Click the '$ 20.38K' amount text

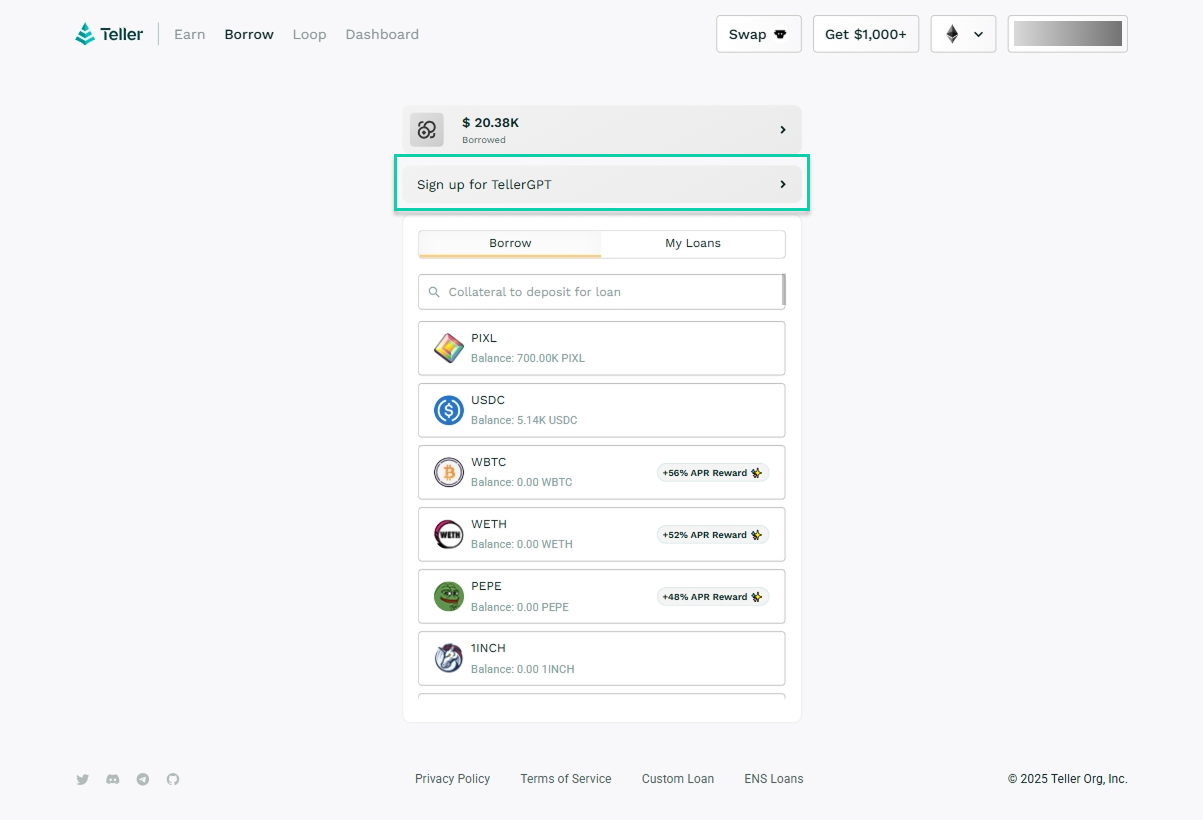click(x=491, y=123)
